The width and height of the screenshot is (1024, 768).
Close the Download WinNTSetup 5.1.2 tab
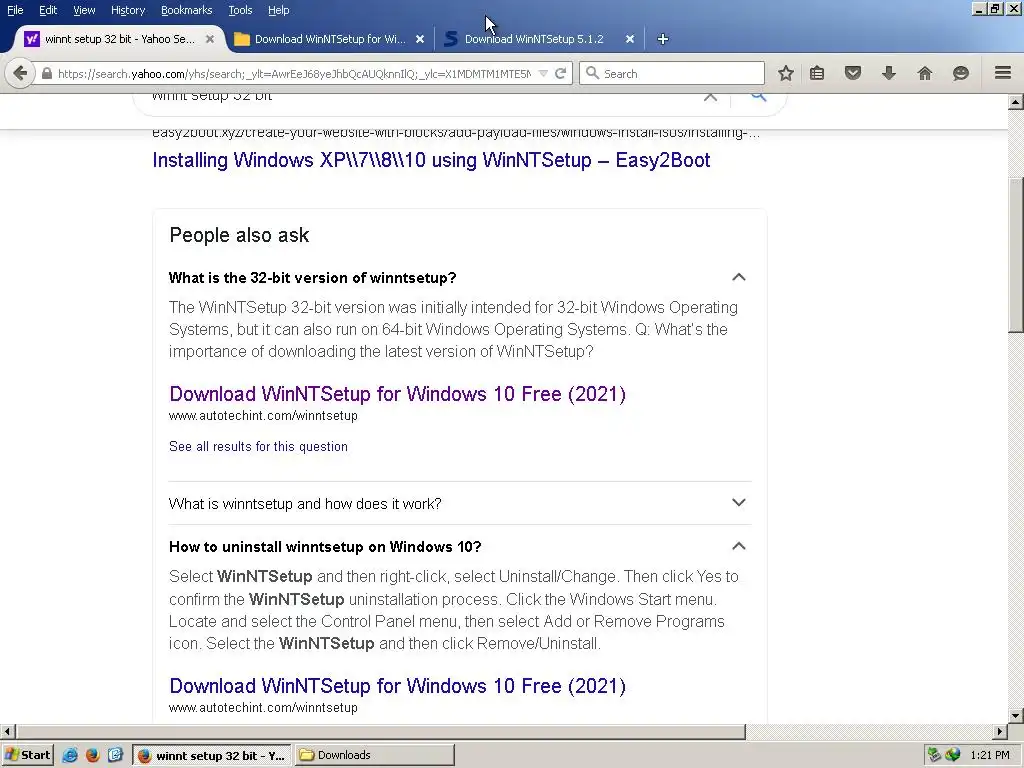630,39
